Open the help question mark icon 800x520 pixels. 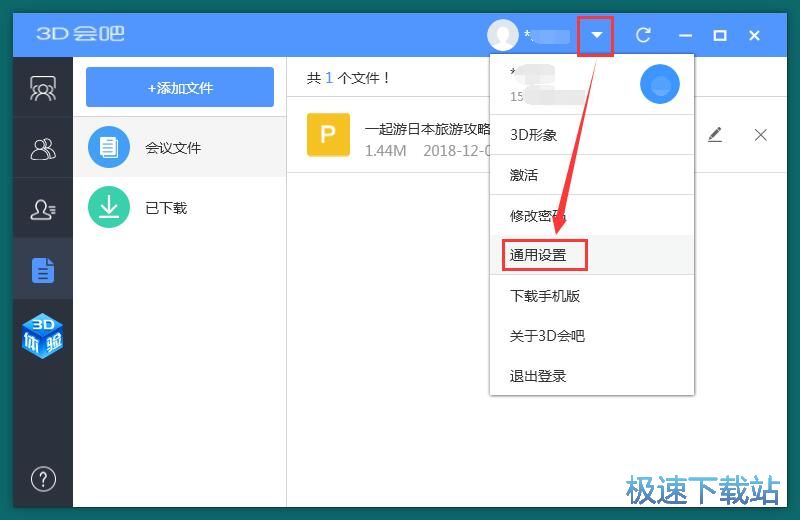[43, 479]
